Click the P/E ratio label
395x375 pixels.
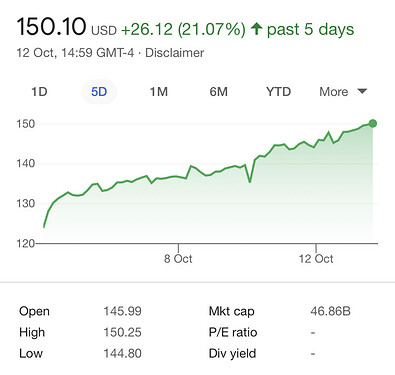coord(233,332)
